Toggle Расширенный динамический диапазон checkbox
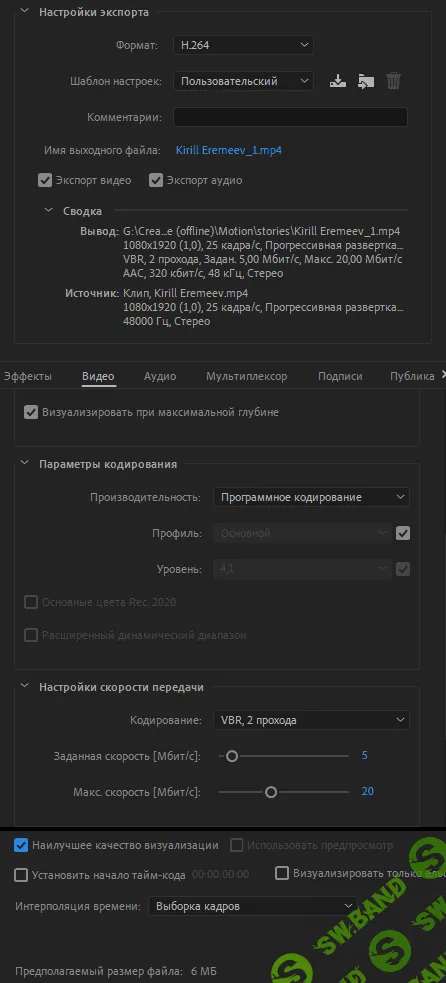Screen dimensions: 446x983 coord(31,635)
